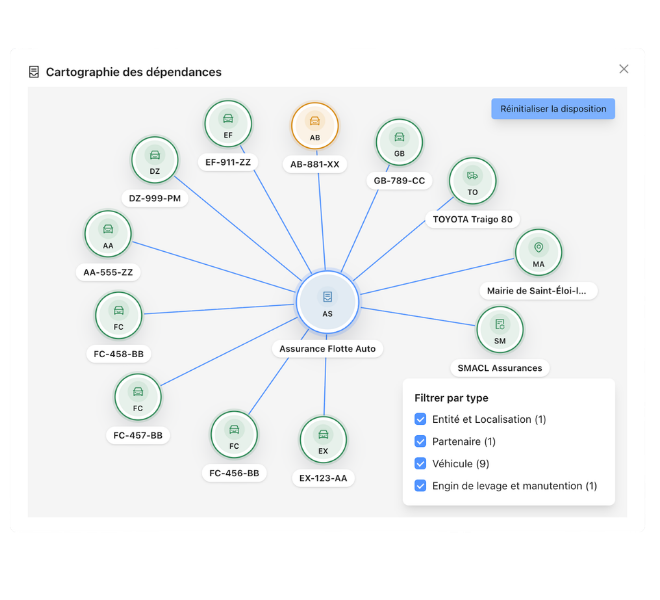Click the GB vehicle node circle
660x600 pixels.
click(399, 143)
